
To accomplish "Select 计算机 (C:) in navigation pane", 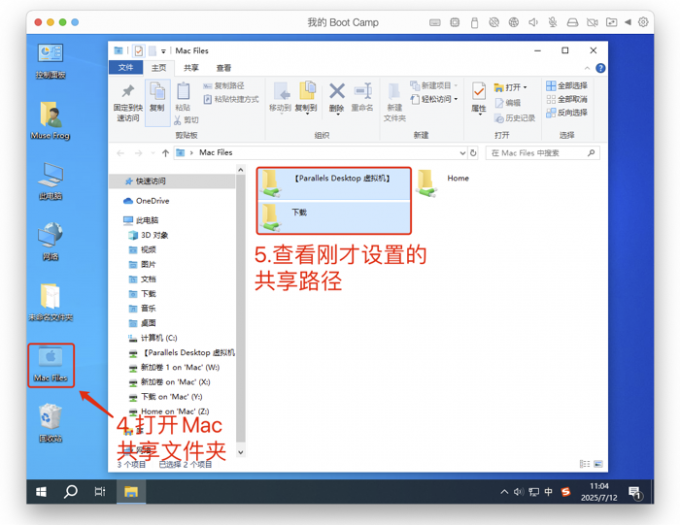I will (x=153, y=338).
